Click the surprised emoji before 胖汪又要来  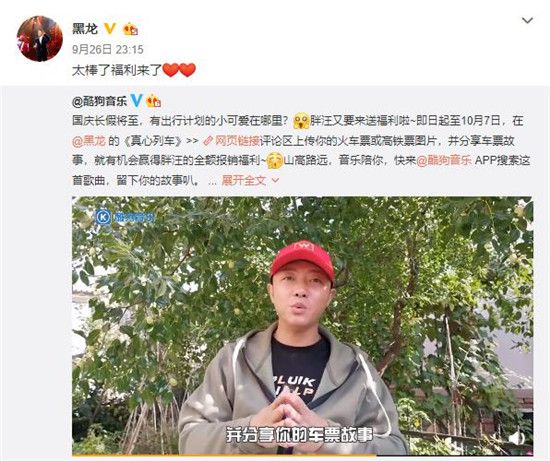click(x=302, y=121)
